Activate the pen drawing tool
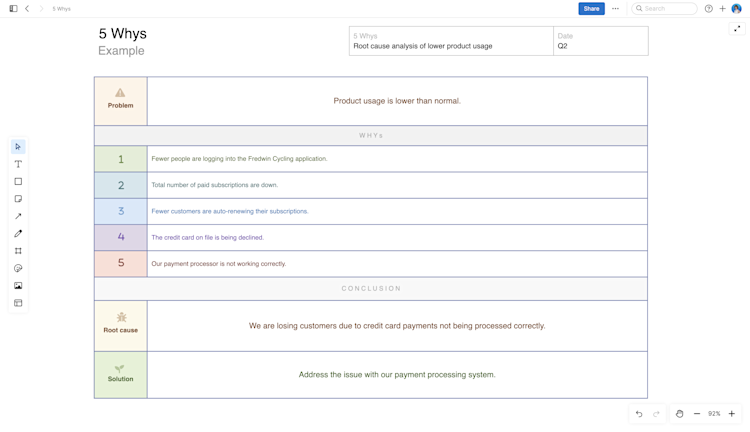750x432 pixels. [18, 233]
